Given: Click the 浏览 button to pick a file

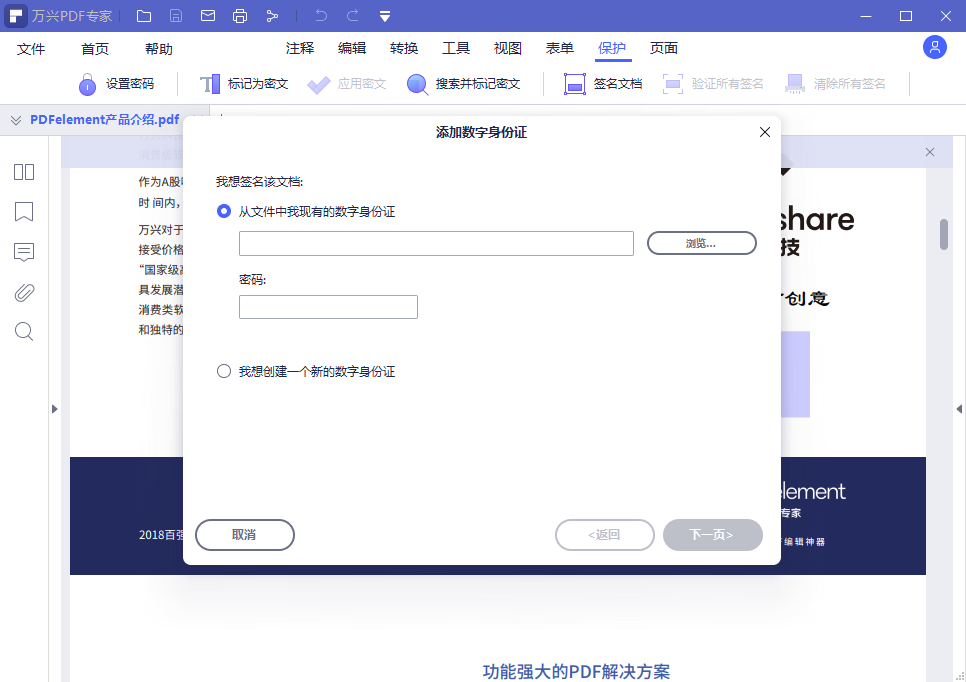Looking at the screenshot, I should [701, 242].
